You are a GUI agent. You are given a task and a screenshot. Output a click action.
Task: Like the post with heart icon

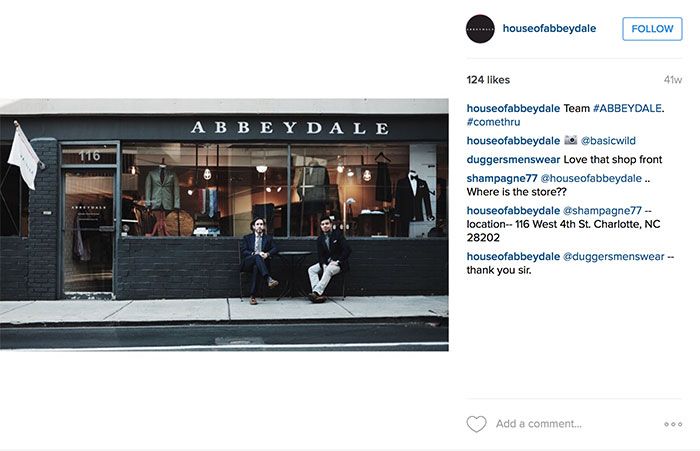pos(476,424)
